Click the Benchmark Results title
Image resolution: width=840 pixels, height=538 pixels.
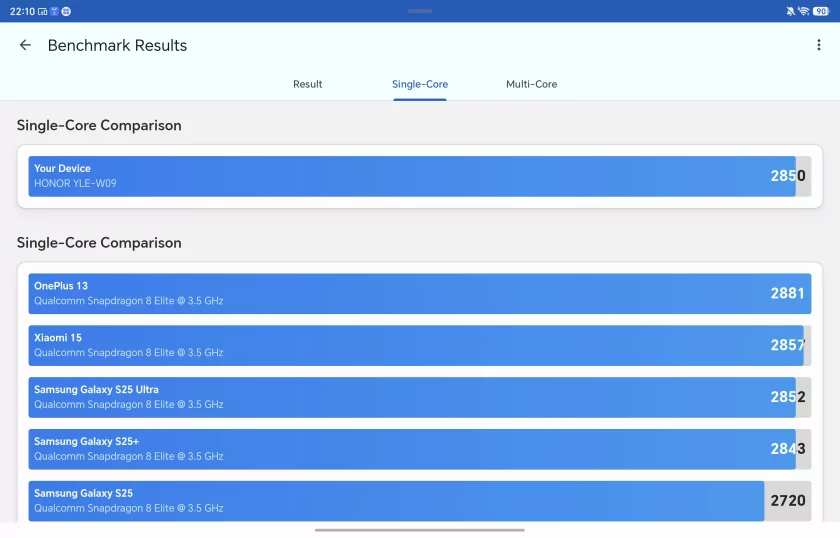(x=117, y=46)
